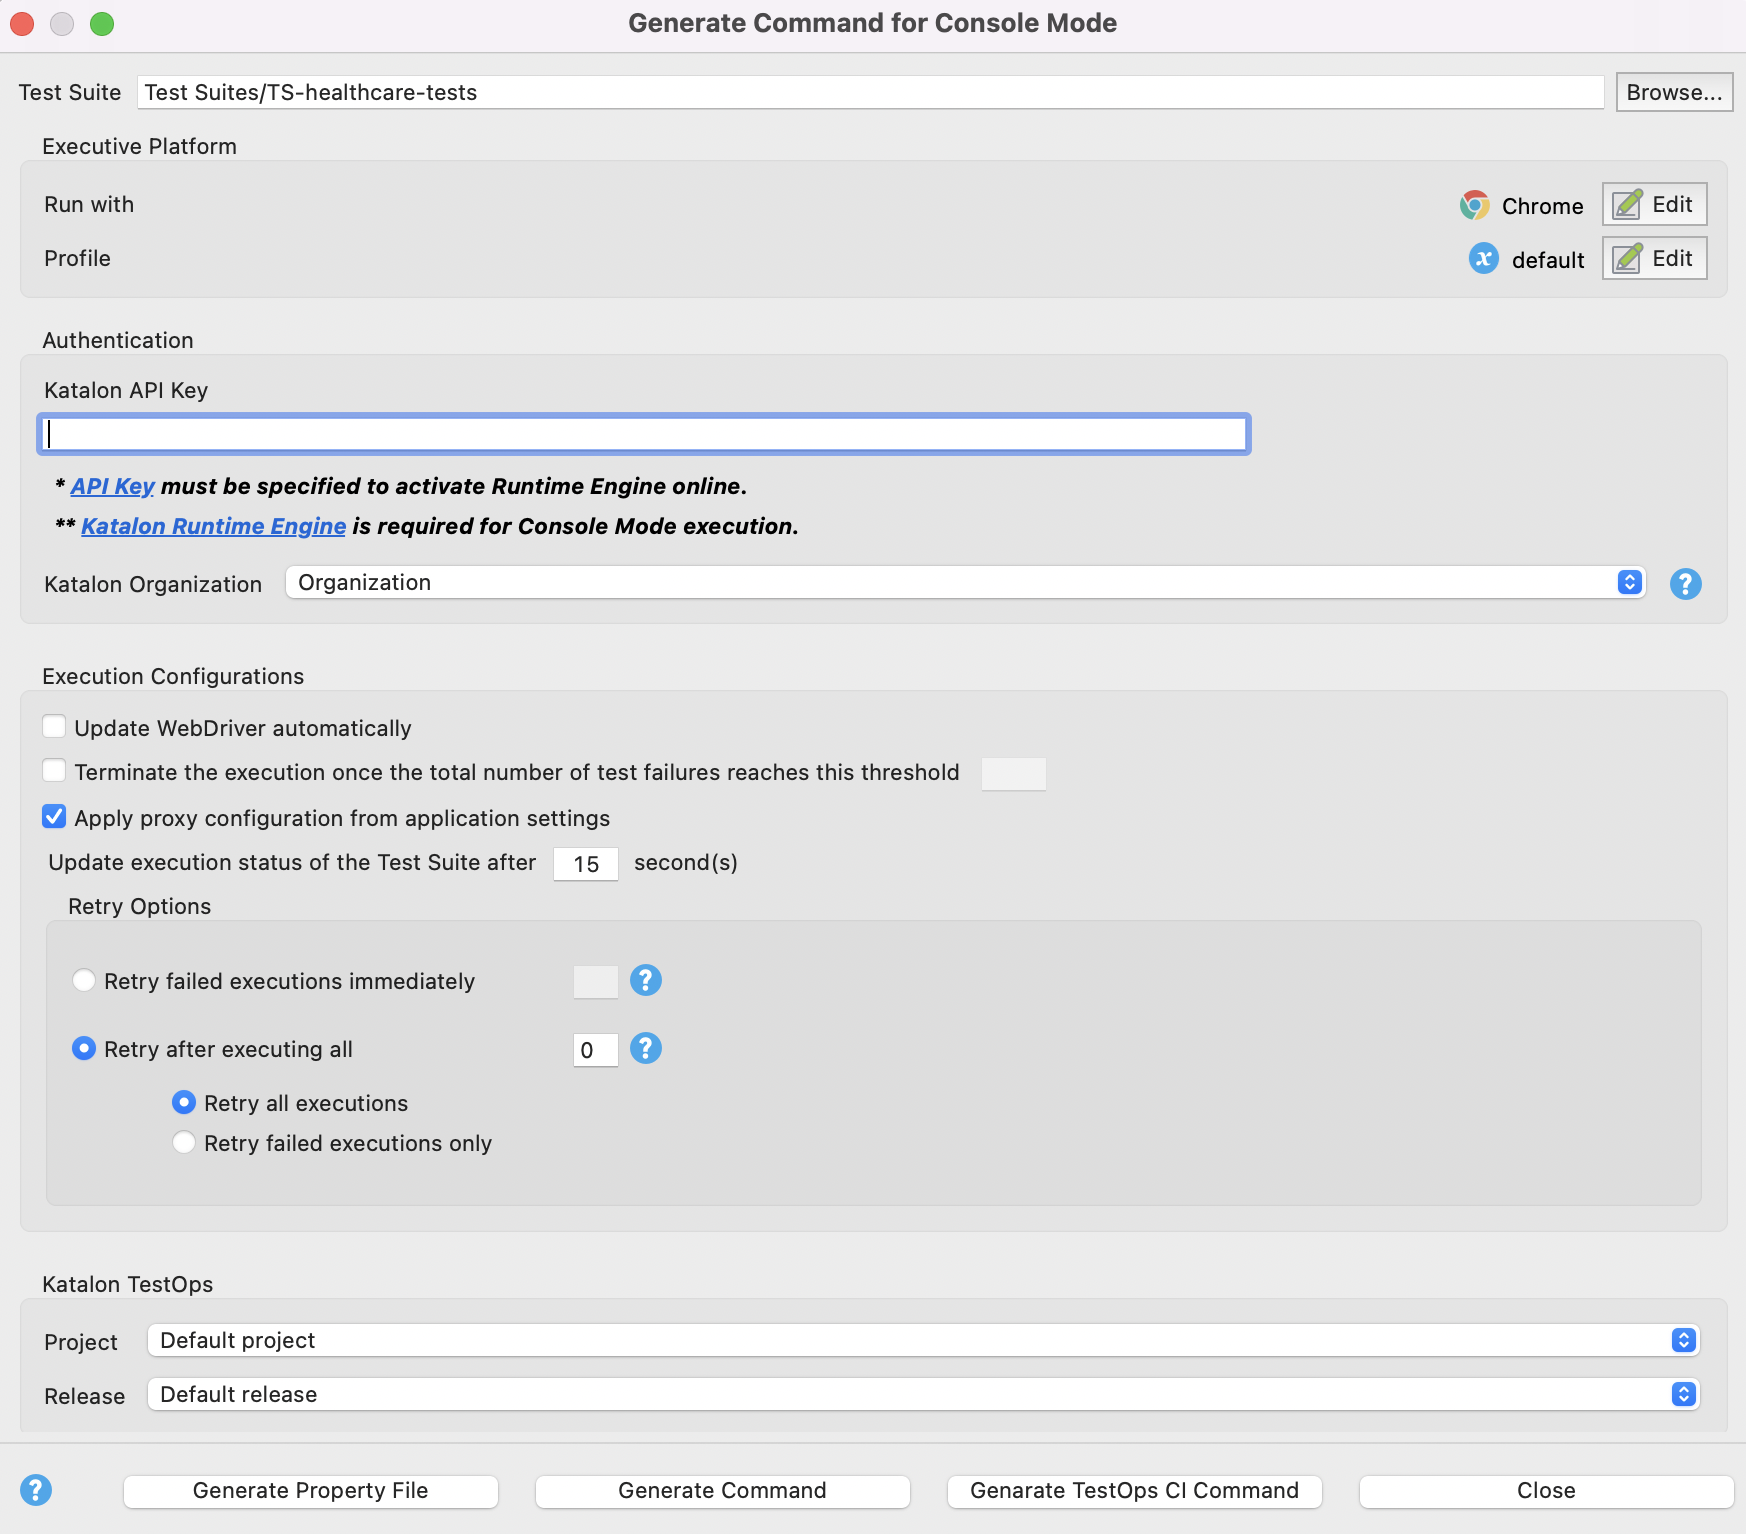Screen dimensions: 1746x1534
Task: Open the API Key link
Action: [112, 487]
